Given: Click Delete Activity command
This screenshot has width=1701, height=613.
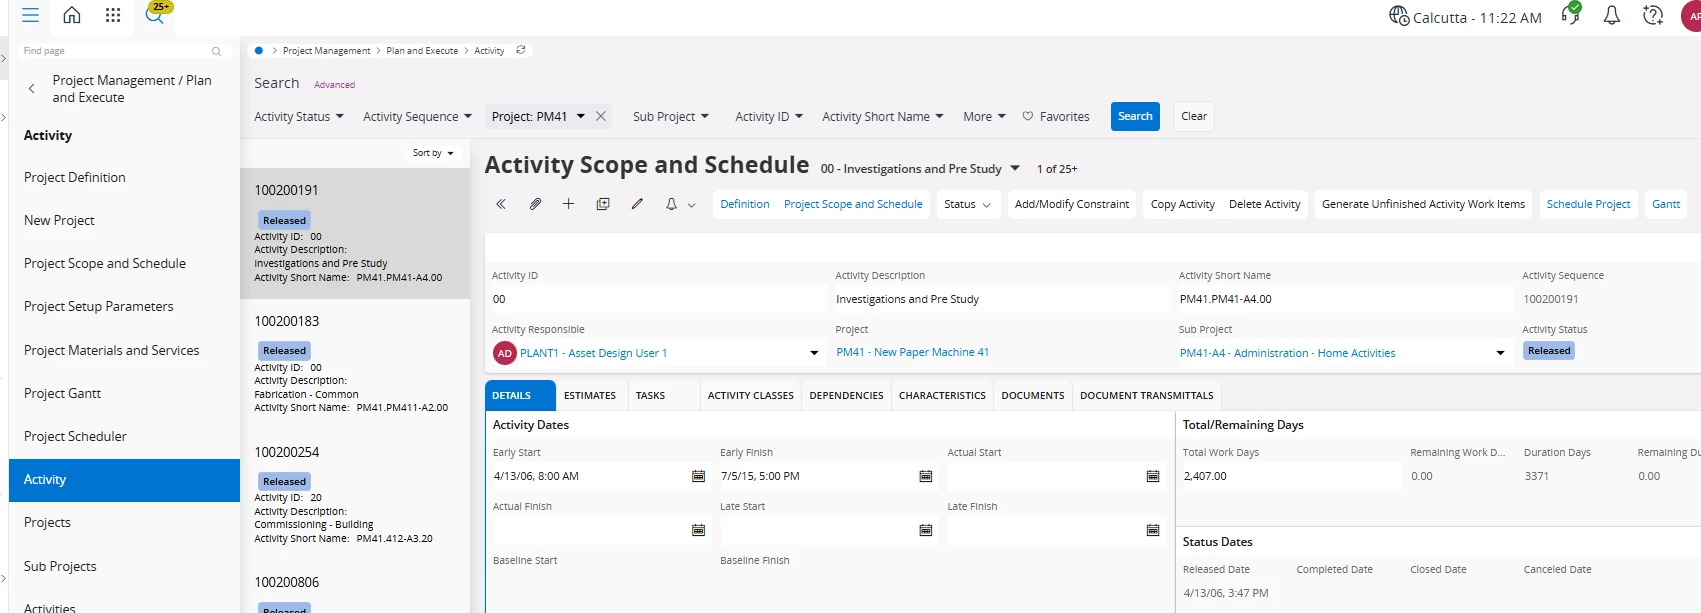Looking at the screenshot, I should [1265, 204].
